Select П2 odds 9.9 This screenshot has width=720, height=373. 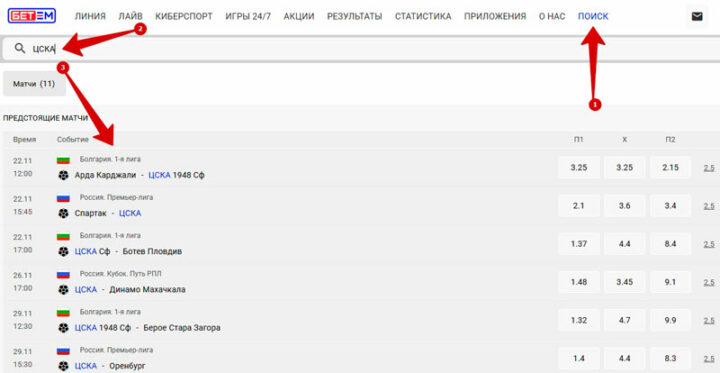pos(670,320)
